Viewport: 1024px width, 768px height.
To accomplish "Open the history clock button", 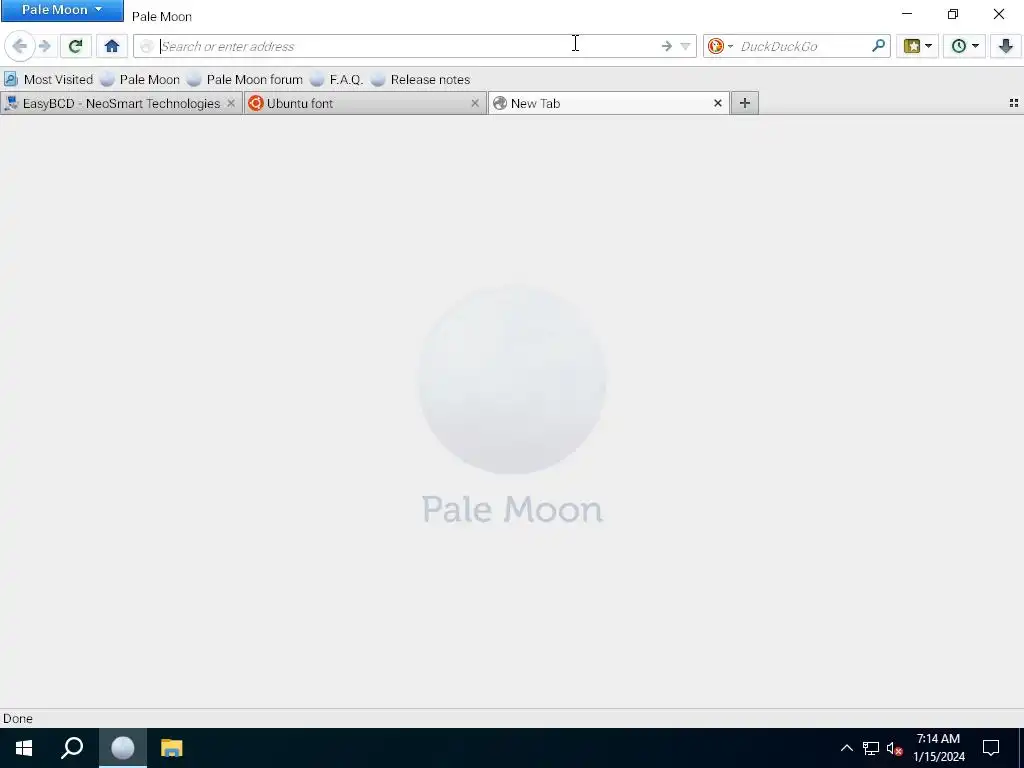I will pyautogui.click(x=959, y=46).
